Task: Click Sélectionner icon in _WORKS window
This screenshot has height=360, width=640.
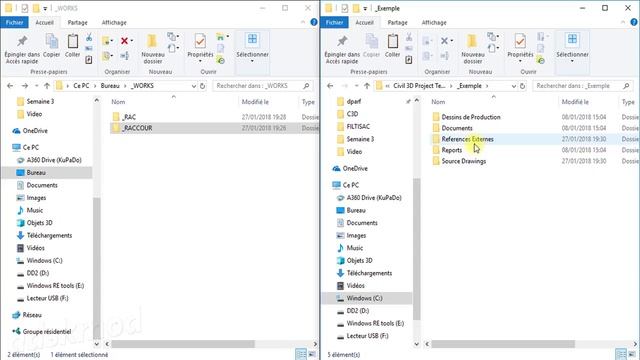Action: click(x=252, y=40)
